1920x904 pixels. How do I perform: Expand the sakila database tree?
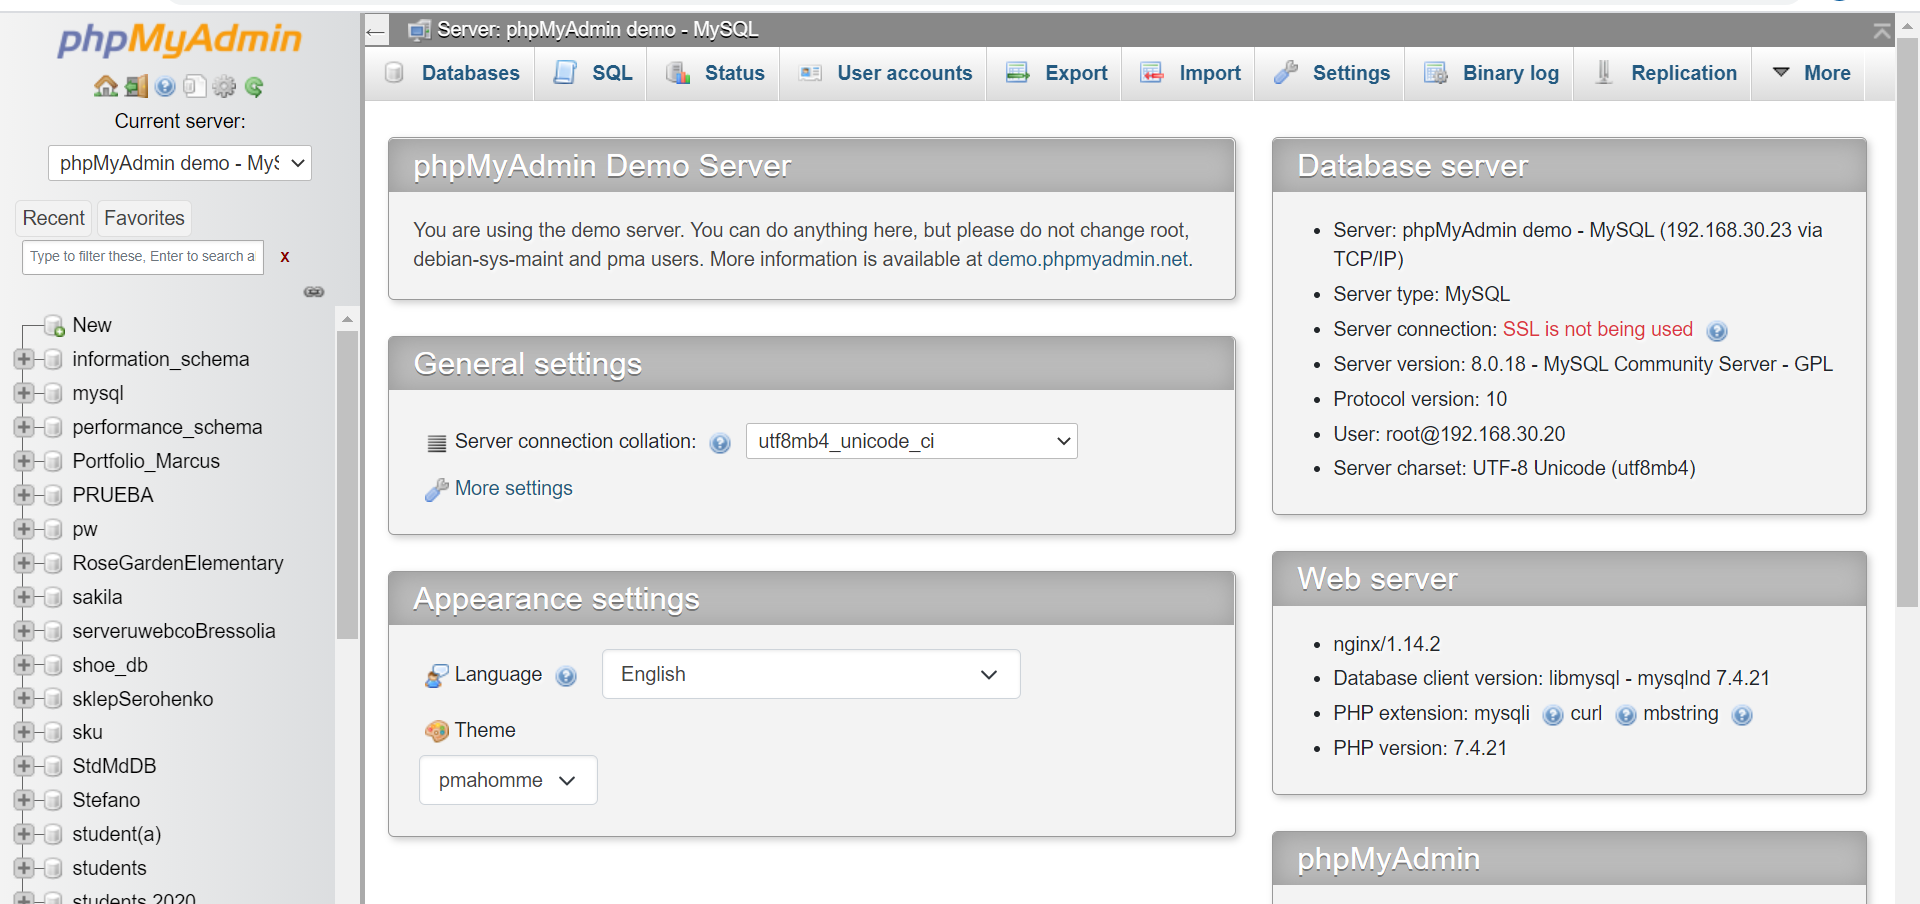pos(25,597)
